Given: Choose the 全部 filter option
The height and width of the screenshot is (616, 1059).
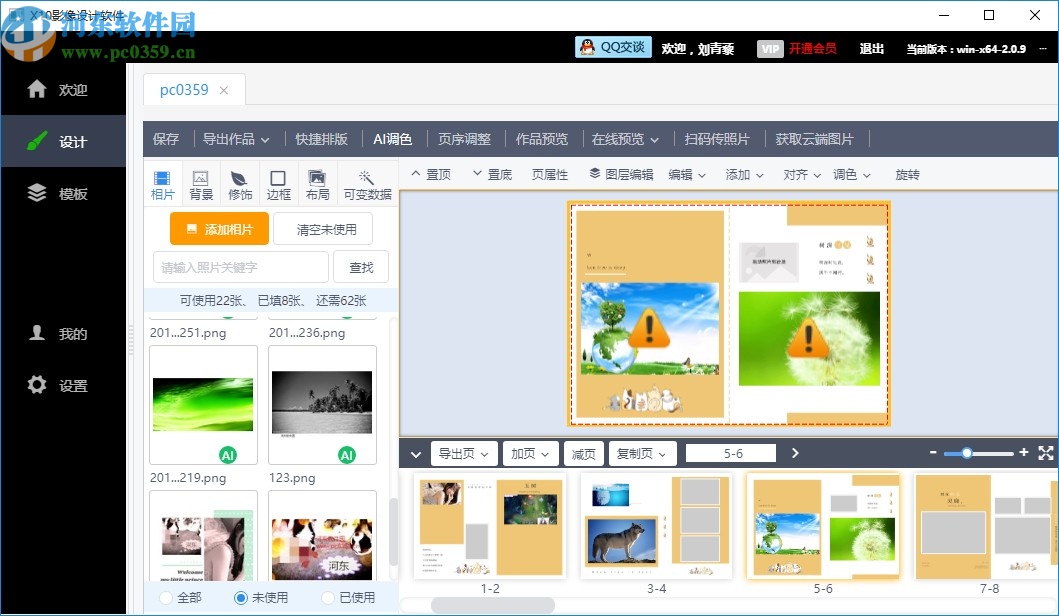Looking at the screenshot, I should pos(163,596).
